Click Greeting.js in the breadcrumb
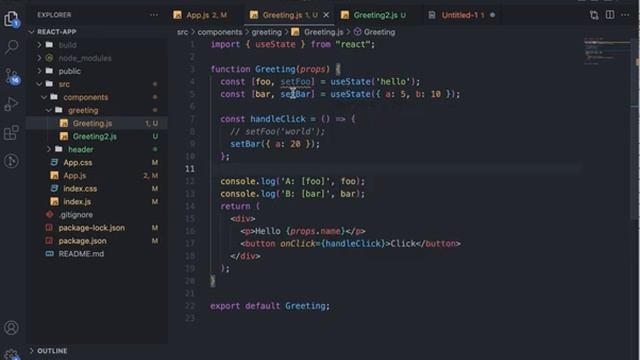The width and height of the screenshot is (640, 360). tap(323, 32)
